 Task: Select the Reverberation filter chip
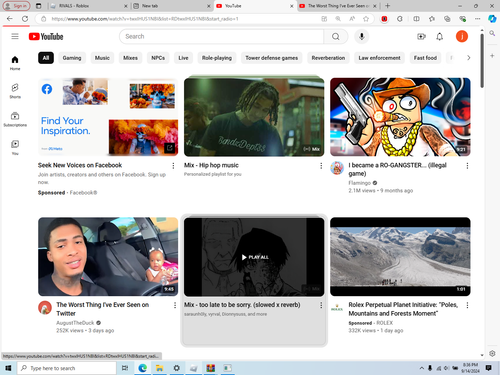(x=328, y=58)
